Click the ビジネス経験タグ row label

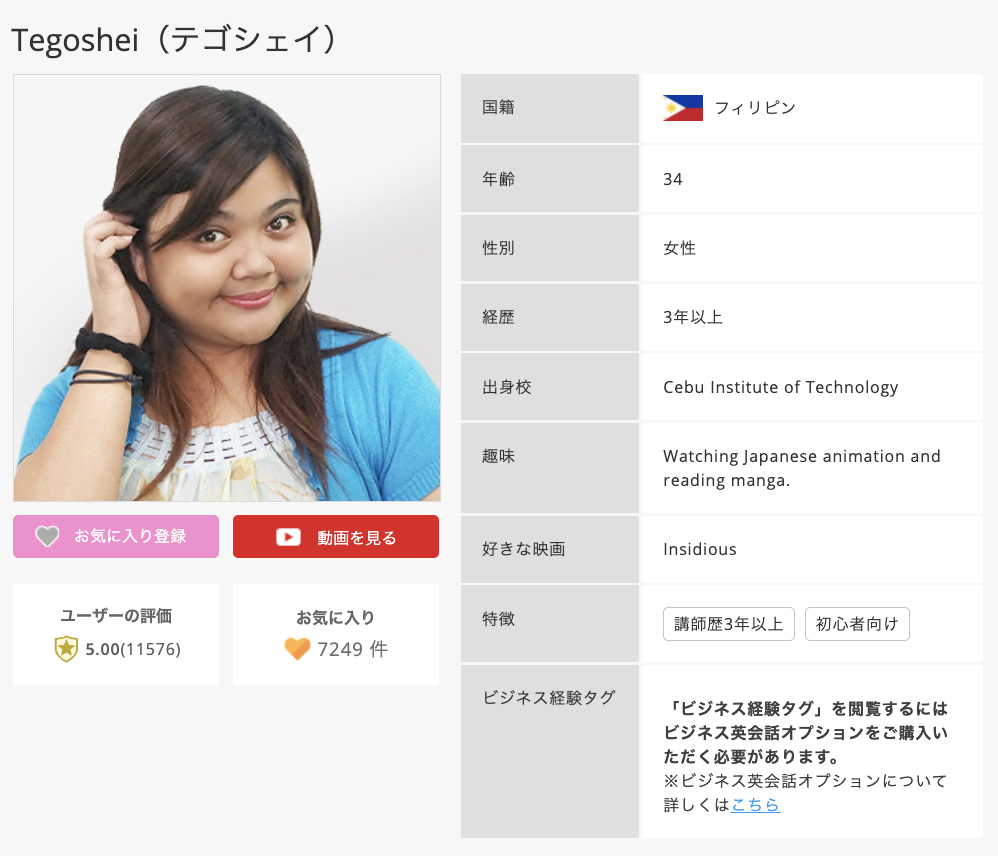coord(549,698)
